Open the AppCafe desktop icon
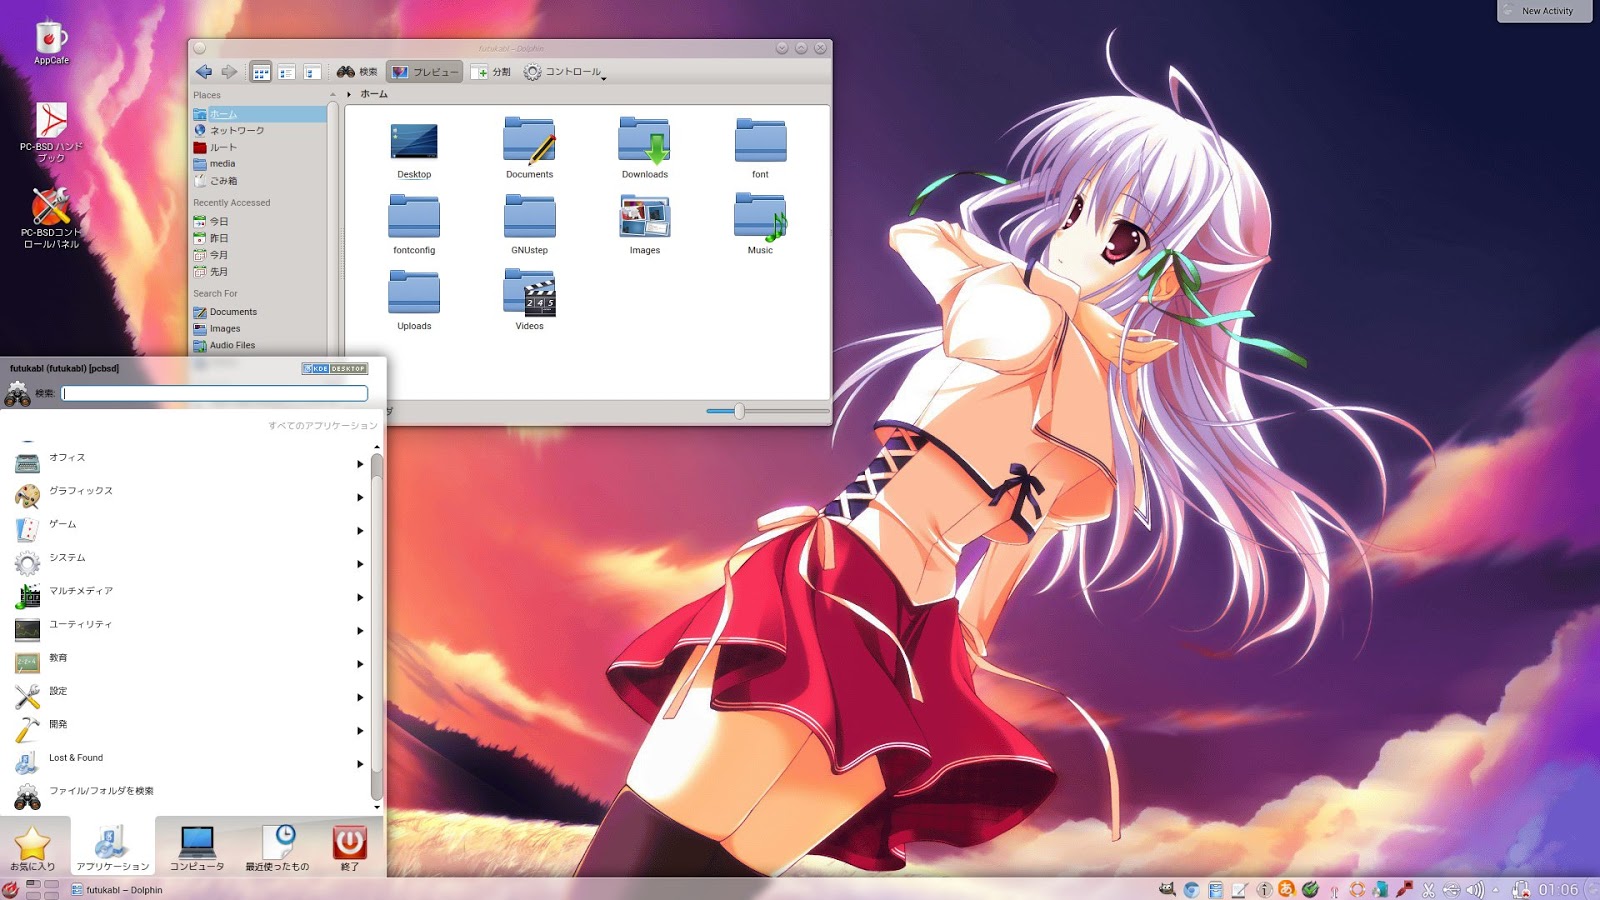The width and height of the screenshot is (1600, 900). [51, 42]
